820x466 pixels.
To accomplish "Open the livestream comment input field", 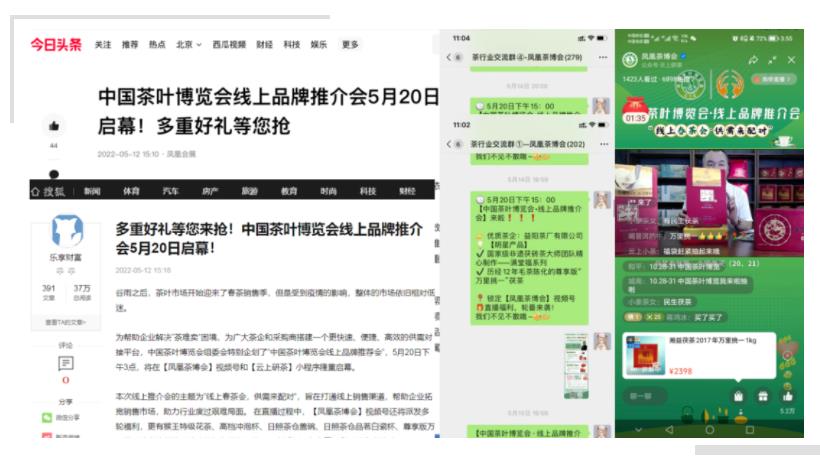I will click(x=644, y=396).
